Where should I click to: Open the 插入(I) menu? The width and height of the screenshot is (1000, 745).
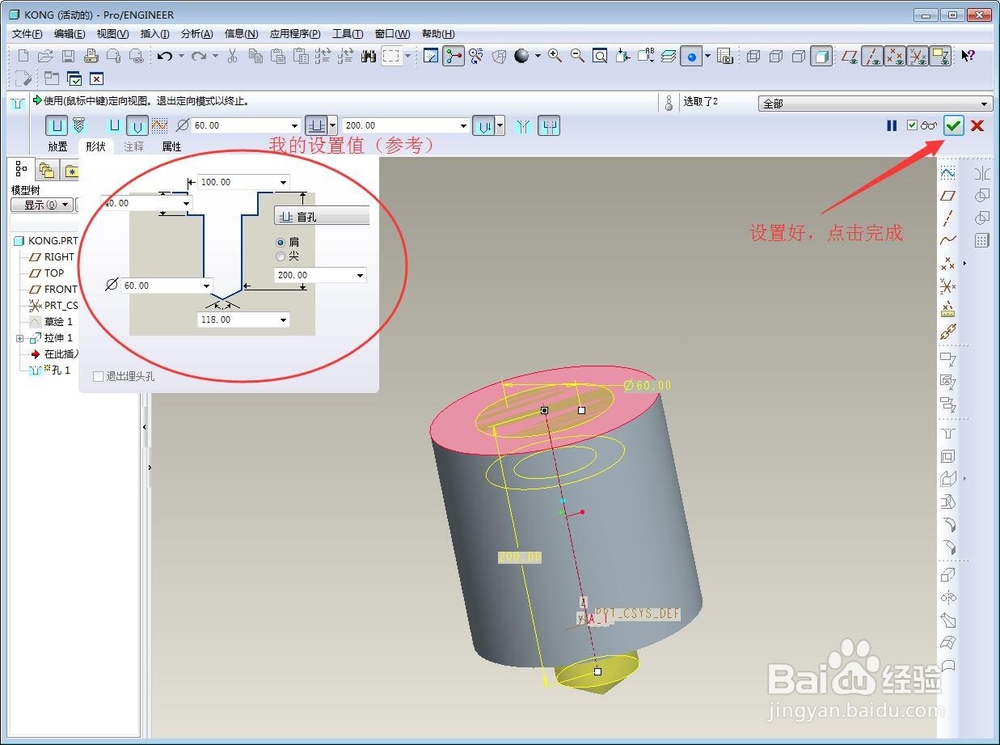154,34
